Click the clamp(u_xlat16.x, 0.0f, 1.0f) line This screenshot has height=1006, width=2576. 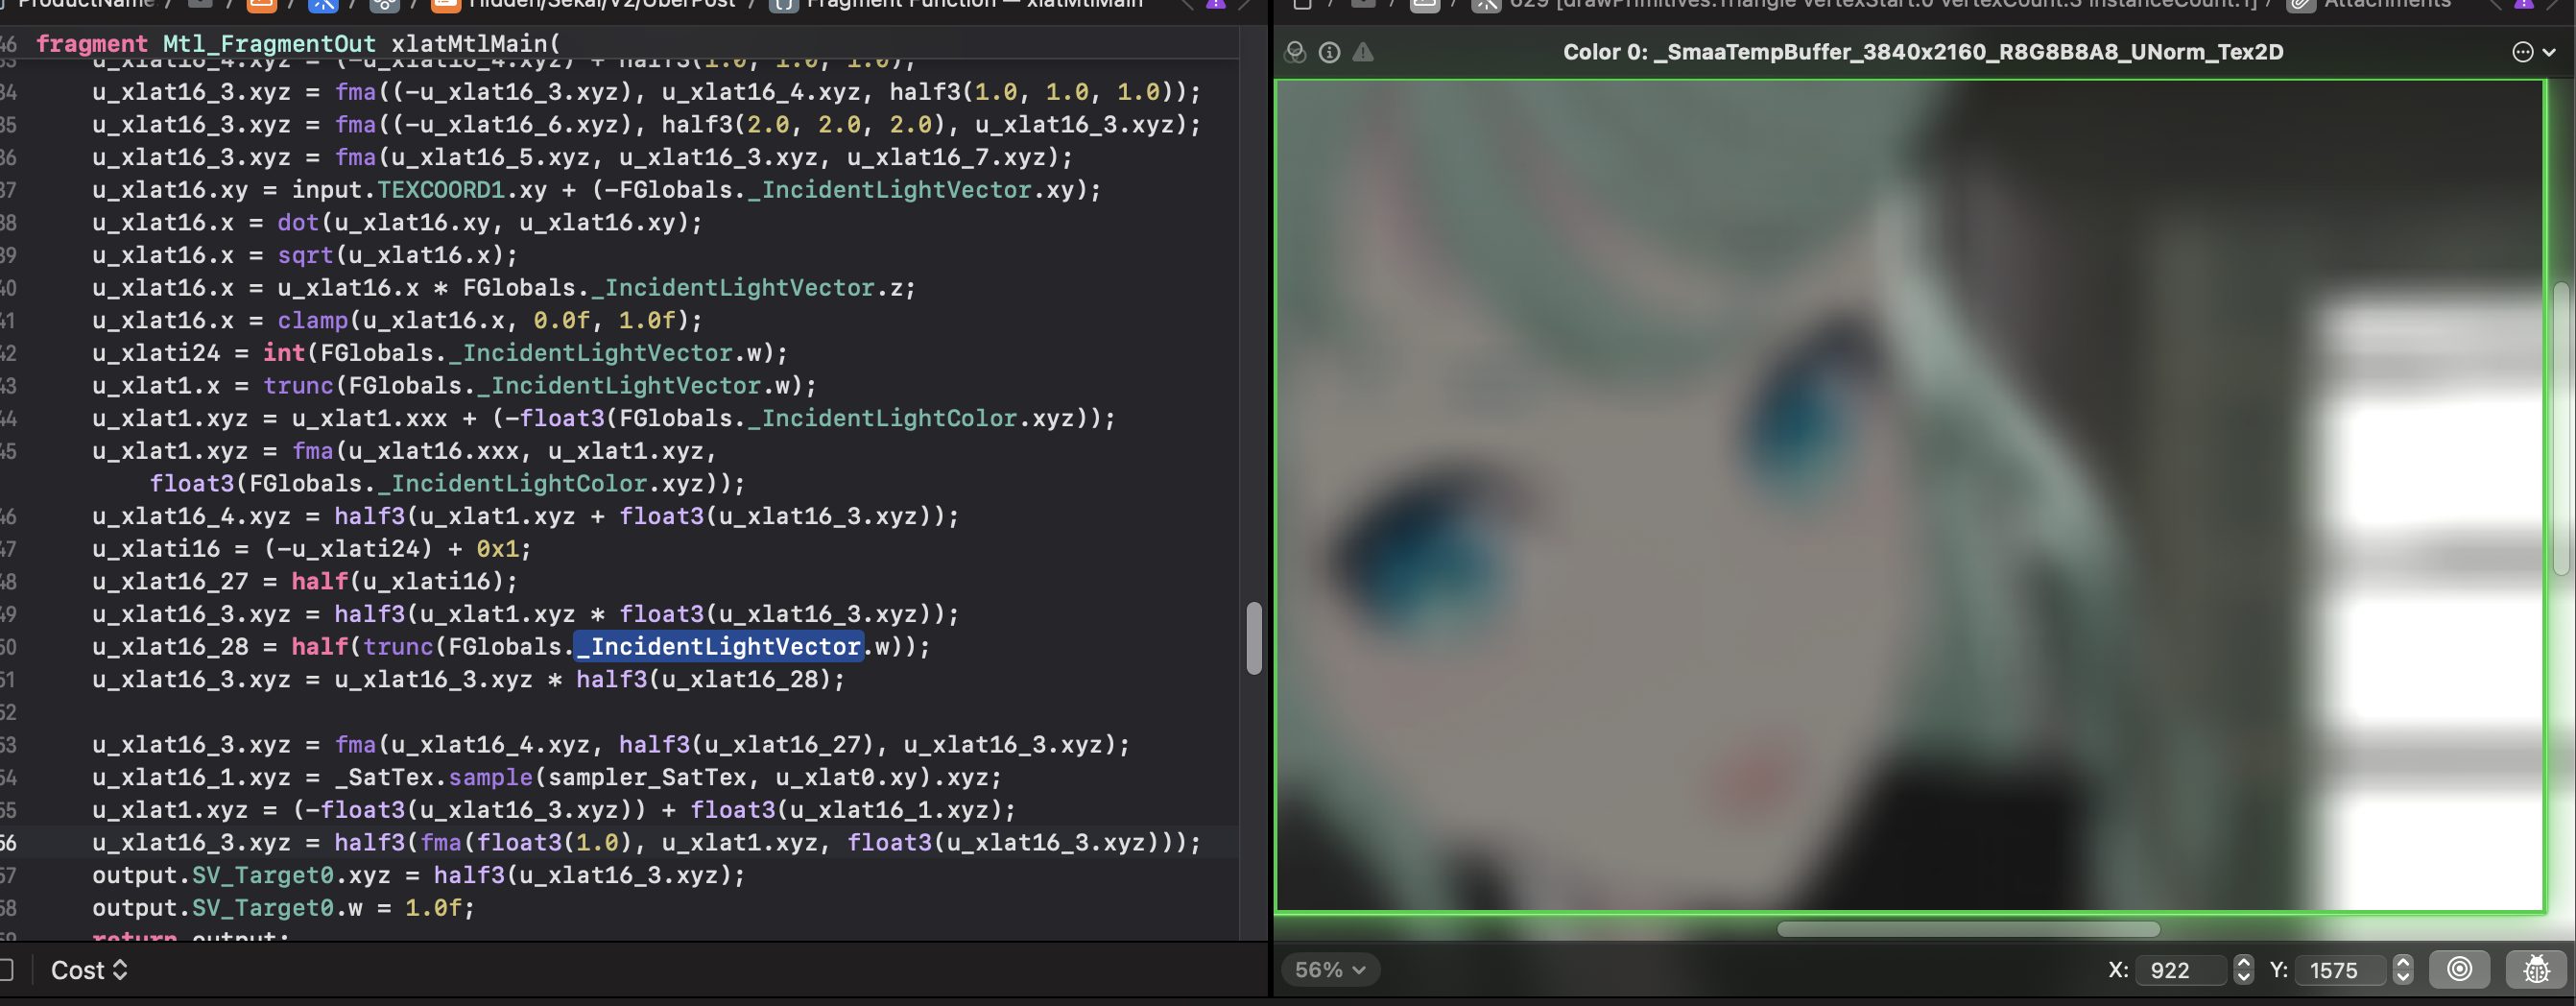(x=397, y=321)
